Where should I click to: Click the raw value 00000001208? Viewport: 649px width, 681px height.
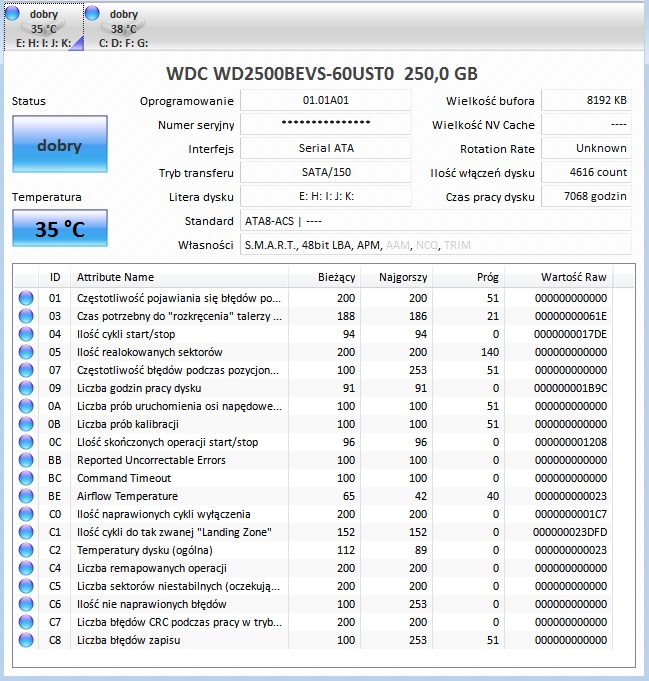(x=571, y=442)
